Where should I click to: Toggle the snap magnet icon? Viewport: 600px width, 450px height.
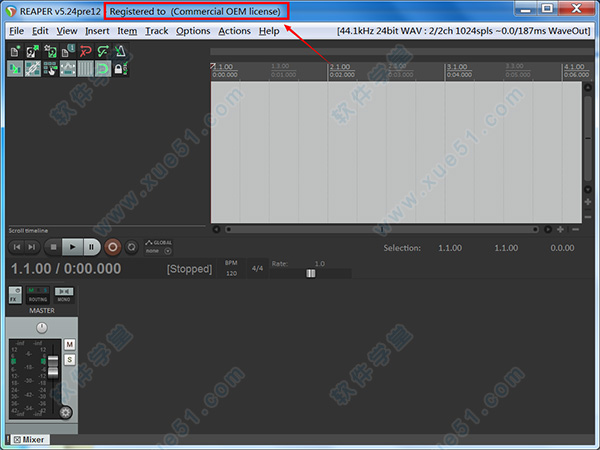tap(103, 68)
